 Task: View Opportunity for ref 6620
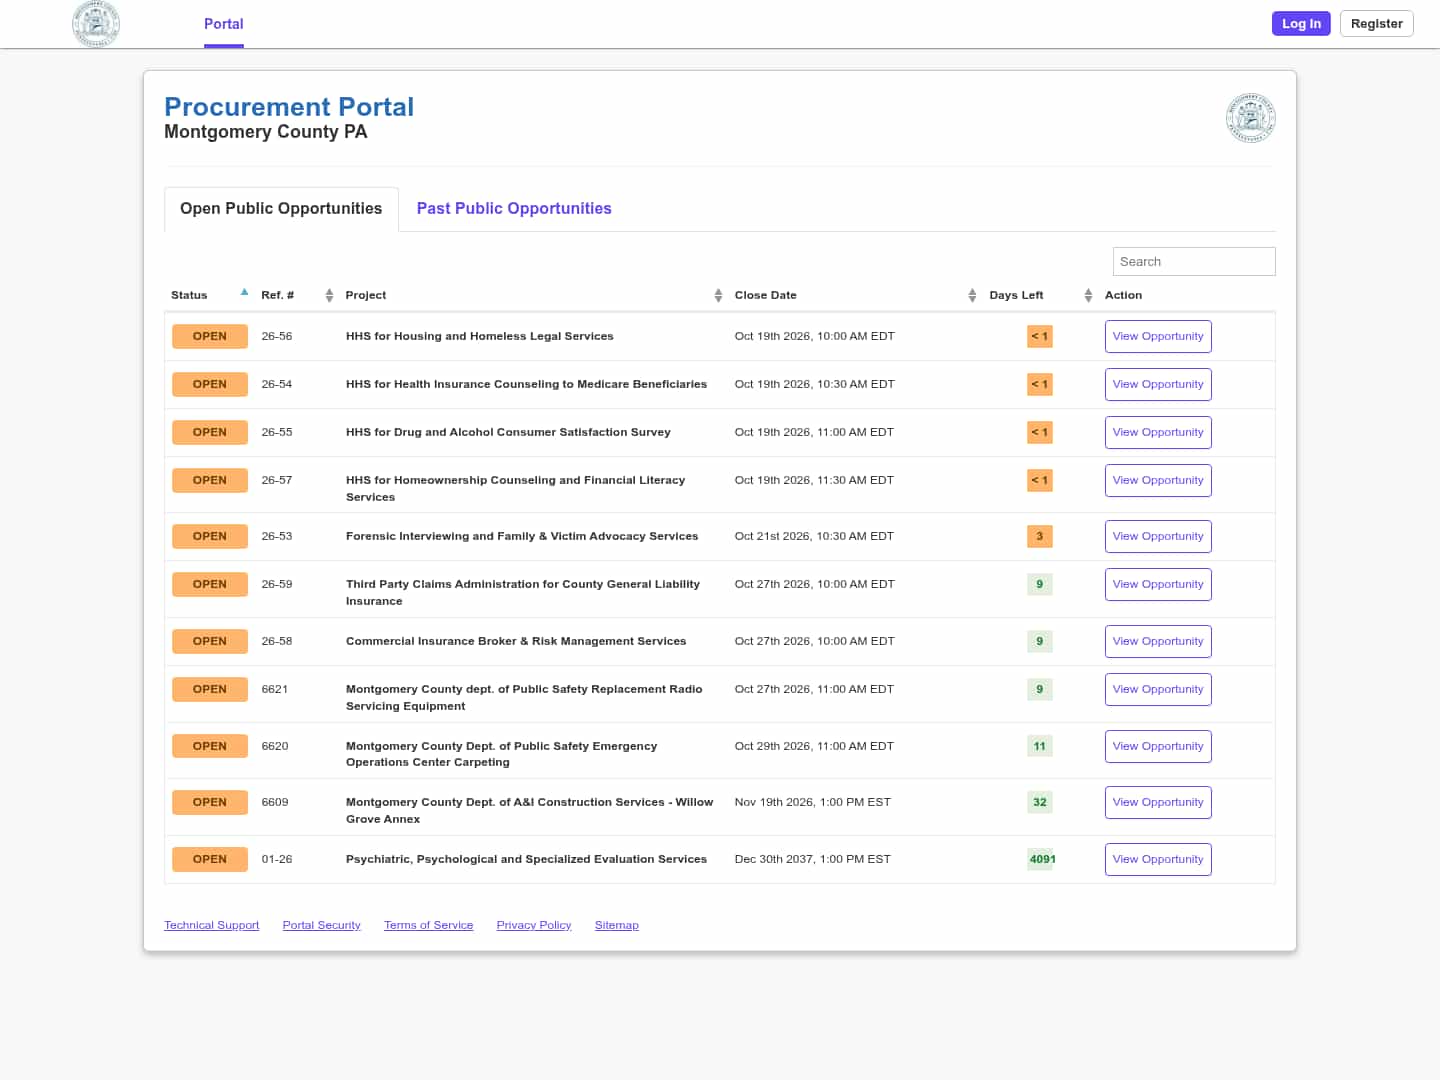tap(1158, 747)
